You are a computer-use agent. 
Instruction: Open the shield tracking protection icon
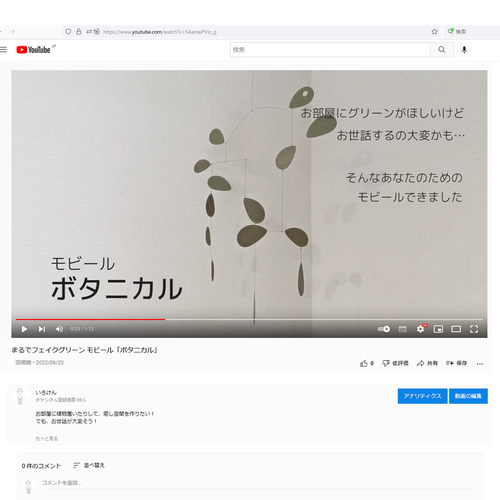[x=68, y=32]
